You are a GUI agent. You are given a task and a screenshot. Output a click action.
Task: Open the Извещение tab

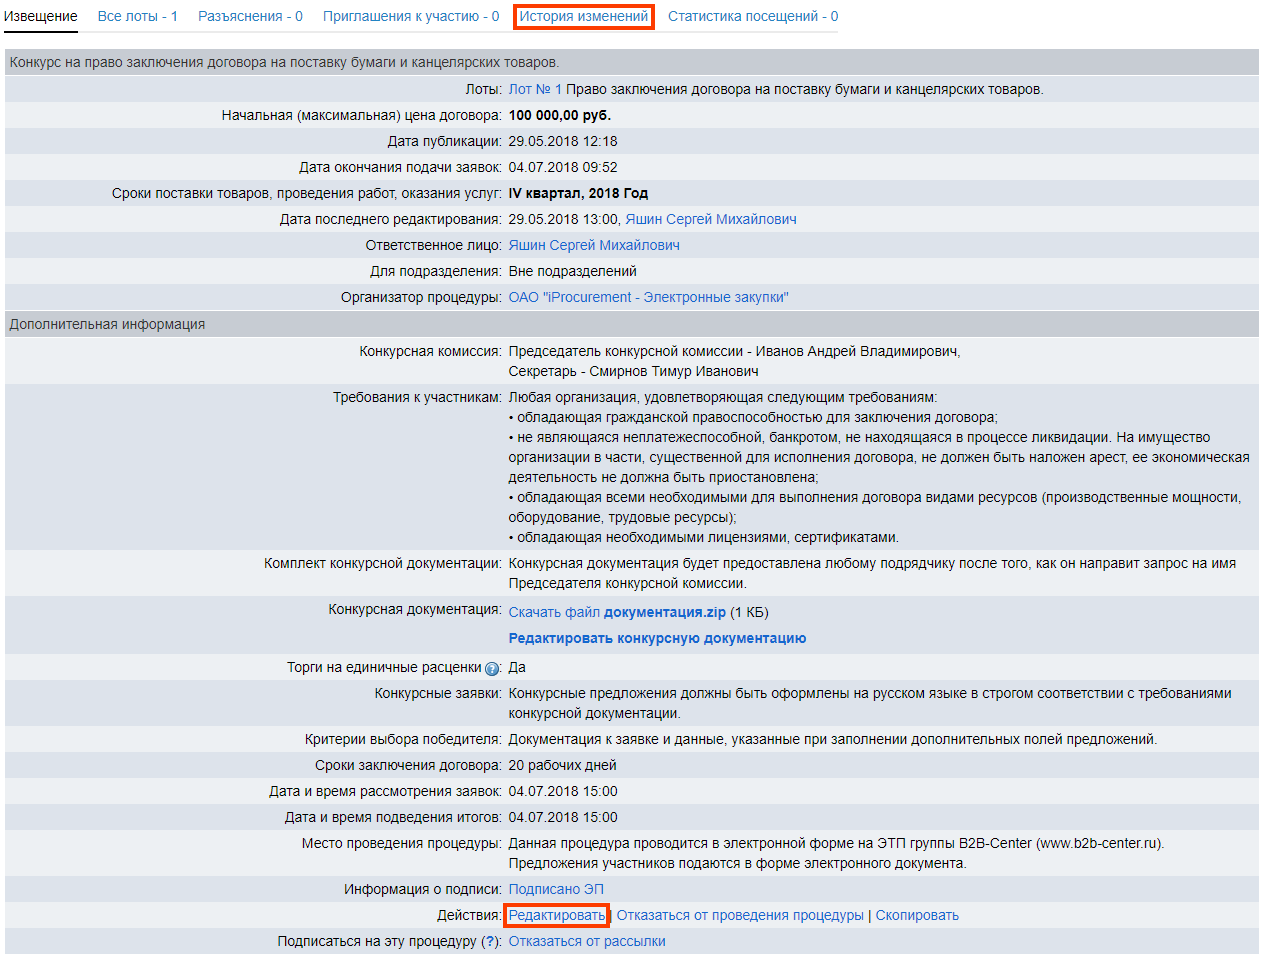click(41, 16)
